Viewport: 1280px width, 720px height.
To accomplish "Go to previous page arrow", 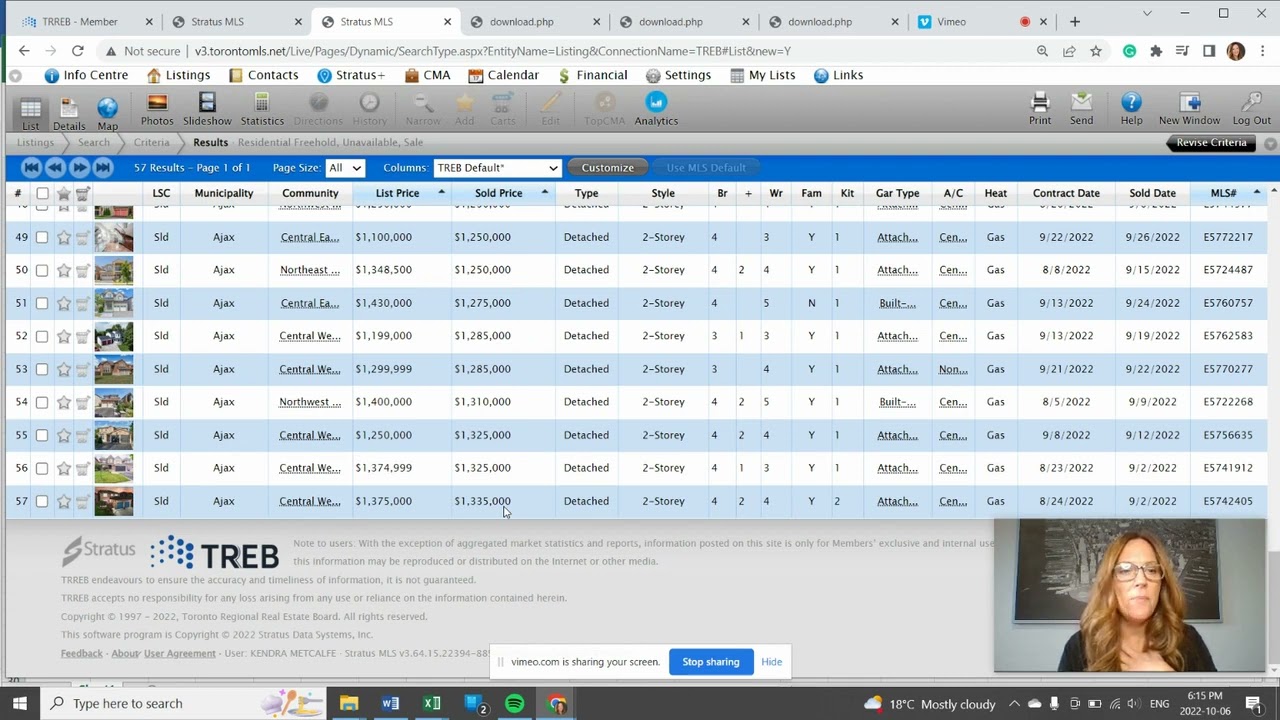I will (x=55, y=168).
